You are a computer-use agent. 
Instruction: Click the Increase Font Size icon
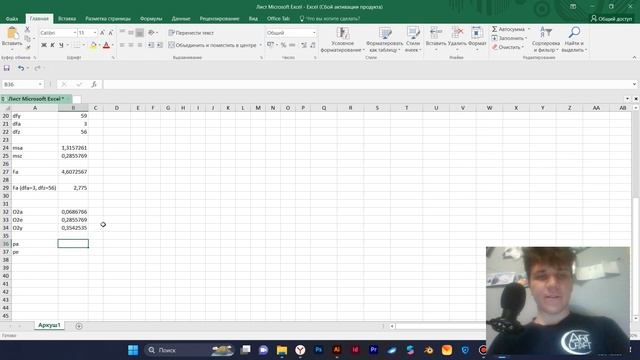click(102, 33)
